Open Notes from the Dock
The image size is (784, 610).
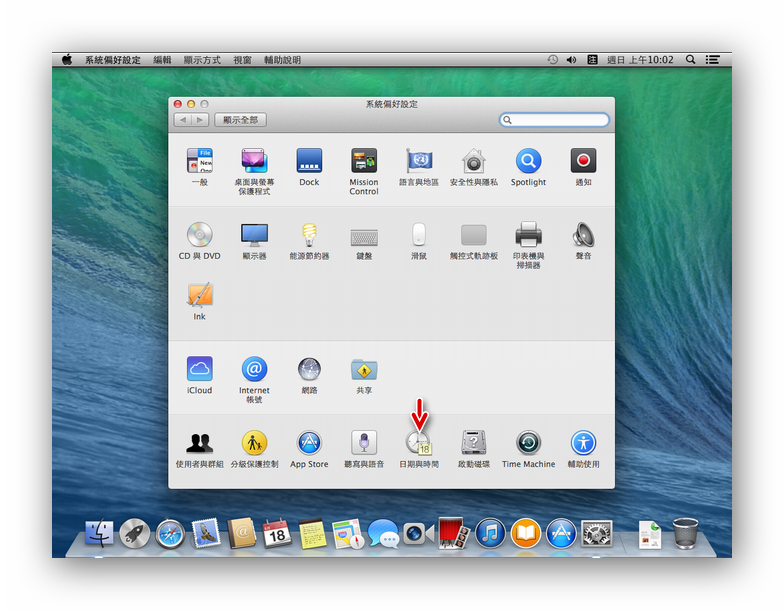(312, 533)
